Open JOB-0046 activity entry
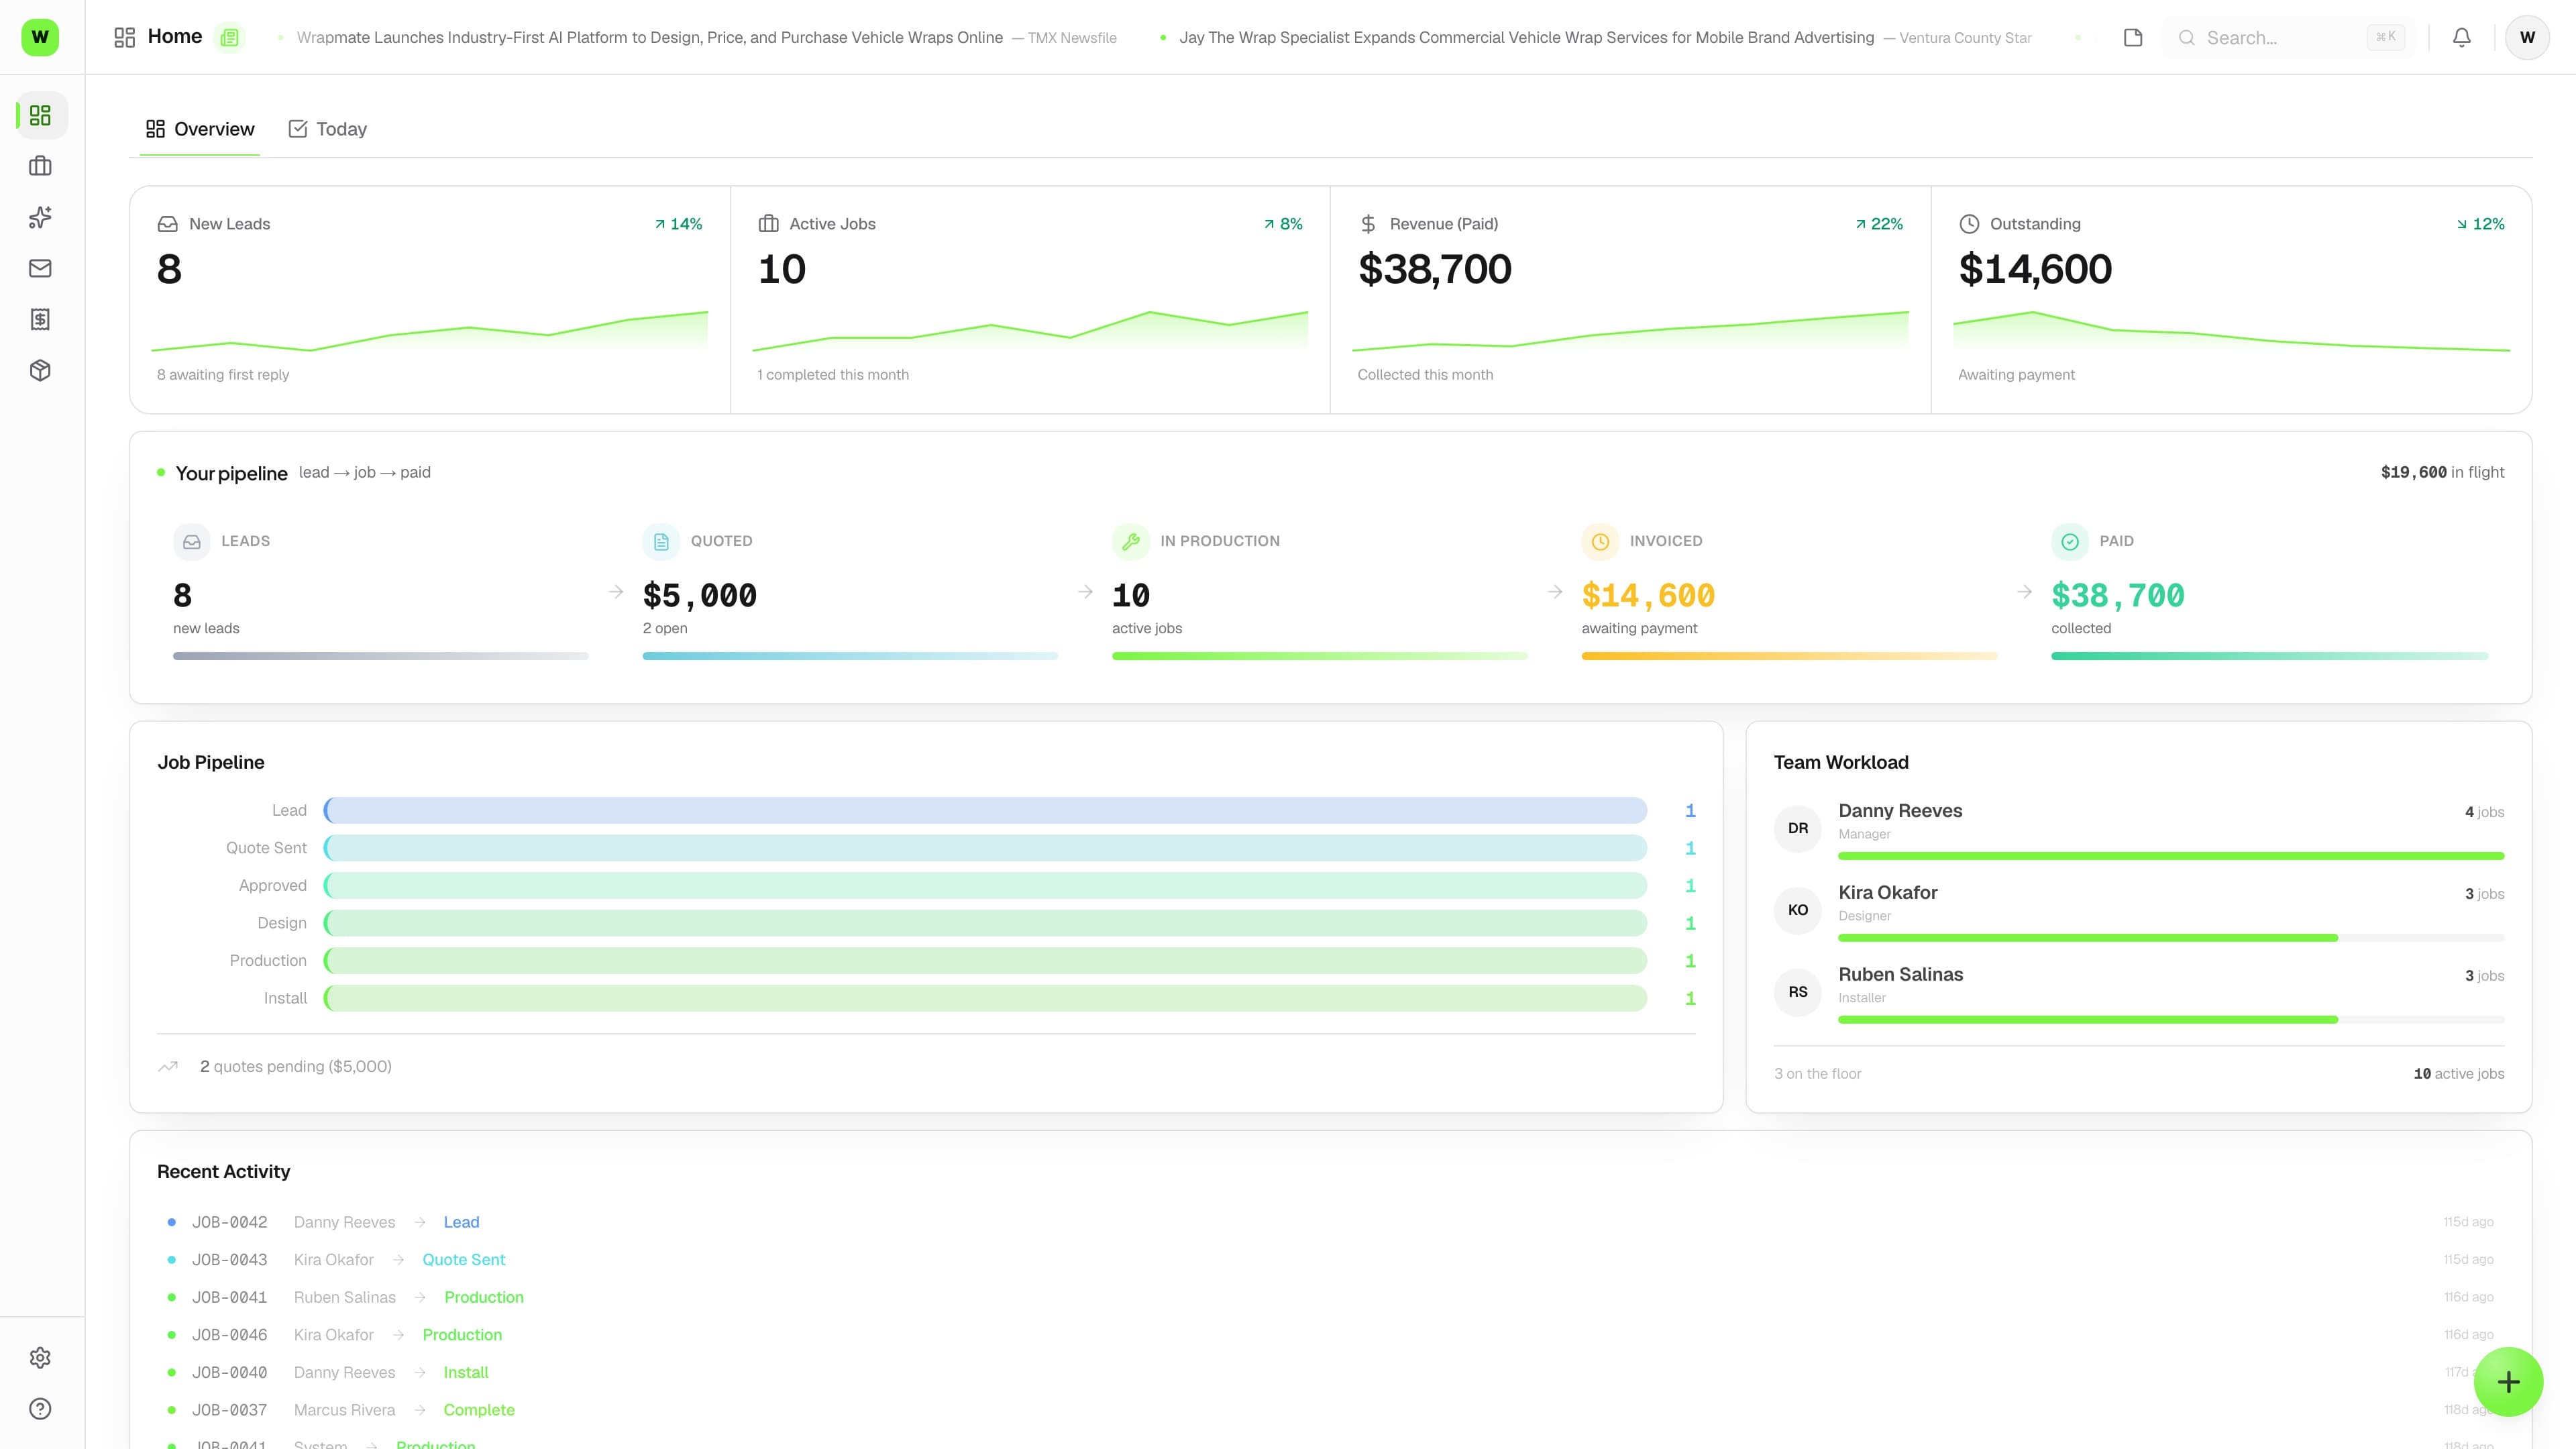 coord(1331,1335)
